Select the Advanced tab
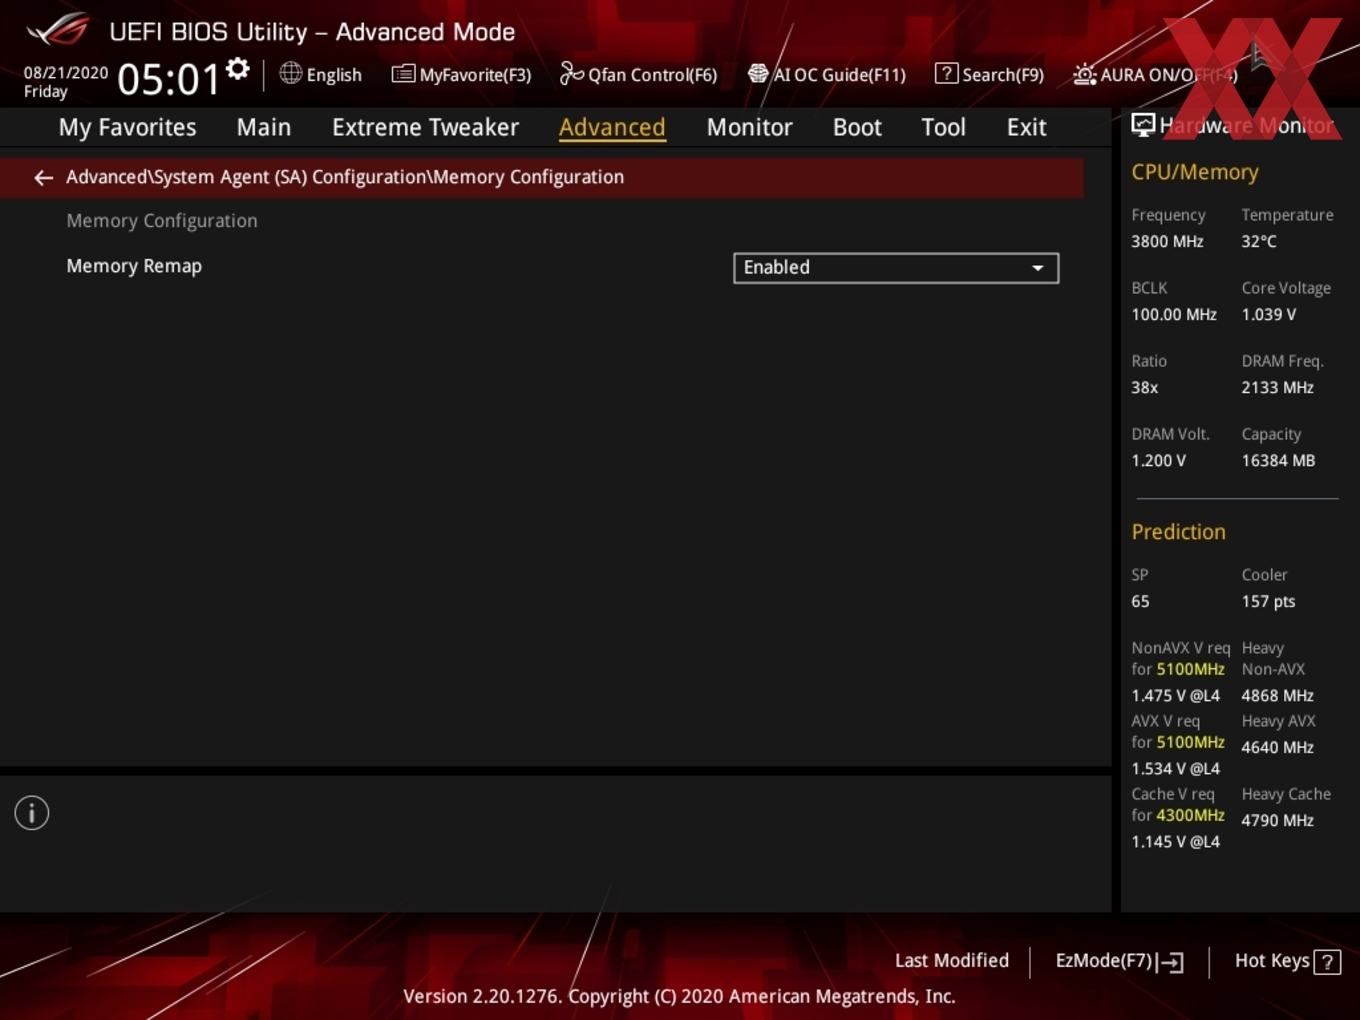Screen dimensions: 1360x1020 [x=612, y=127]
